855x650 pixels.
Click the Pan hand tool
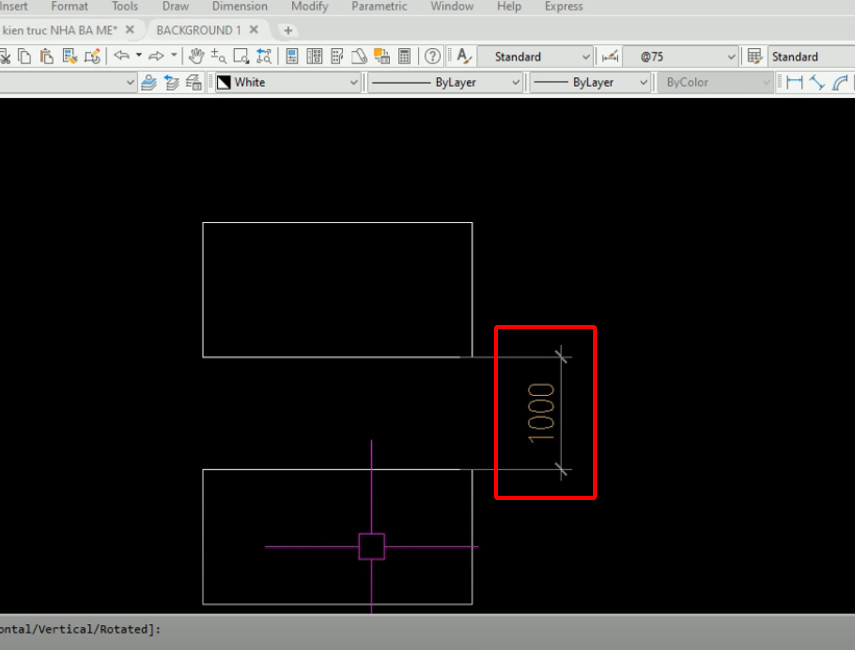coord(197,56)
